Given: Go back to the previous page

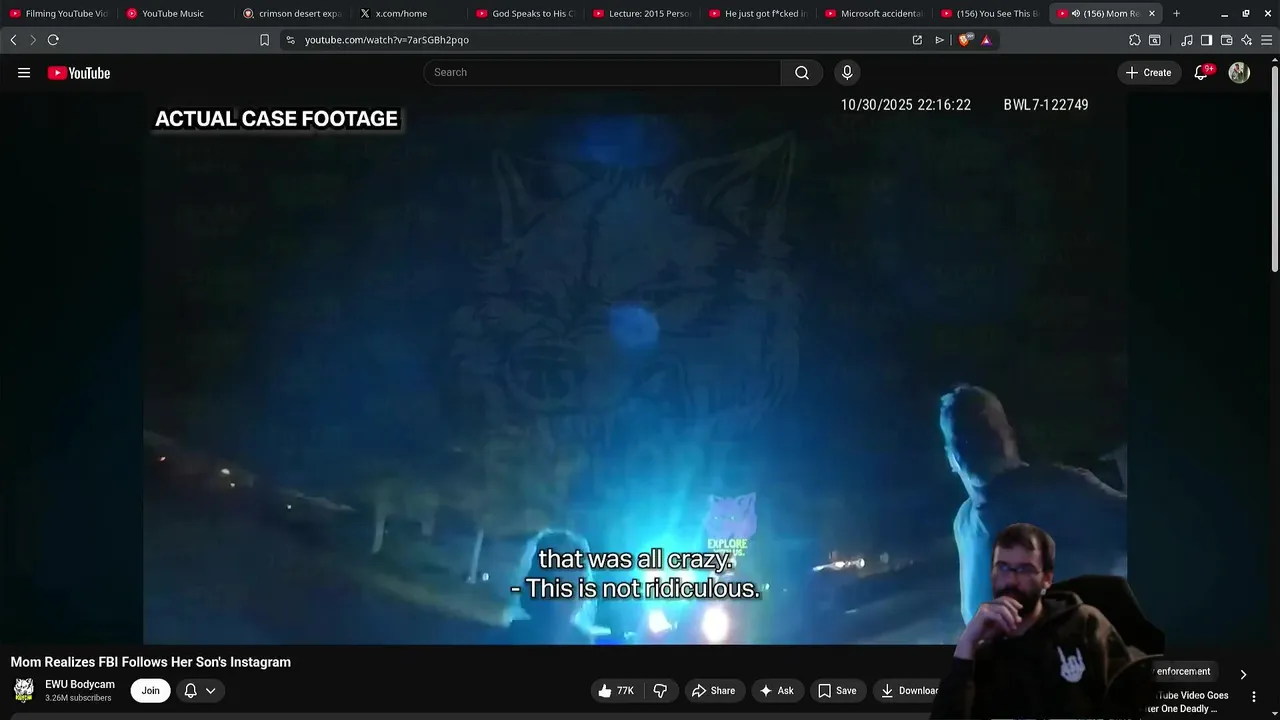Looking at the screenshot, I should (13, 40).
